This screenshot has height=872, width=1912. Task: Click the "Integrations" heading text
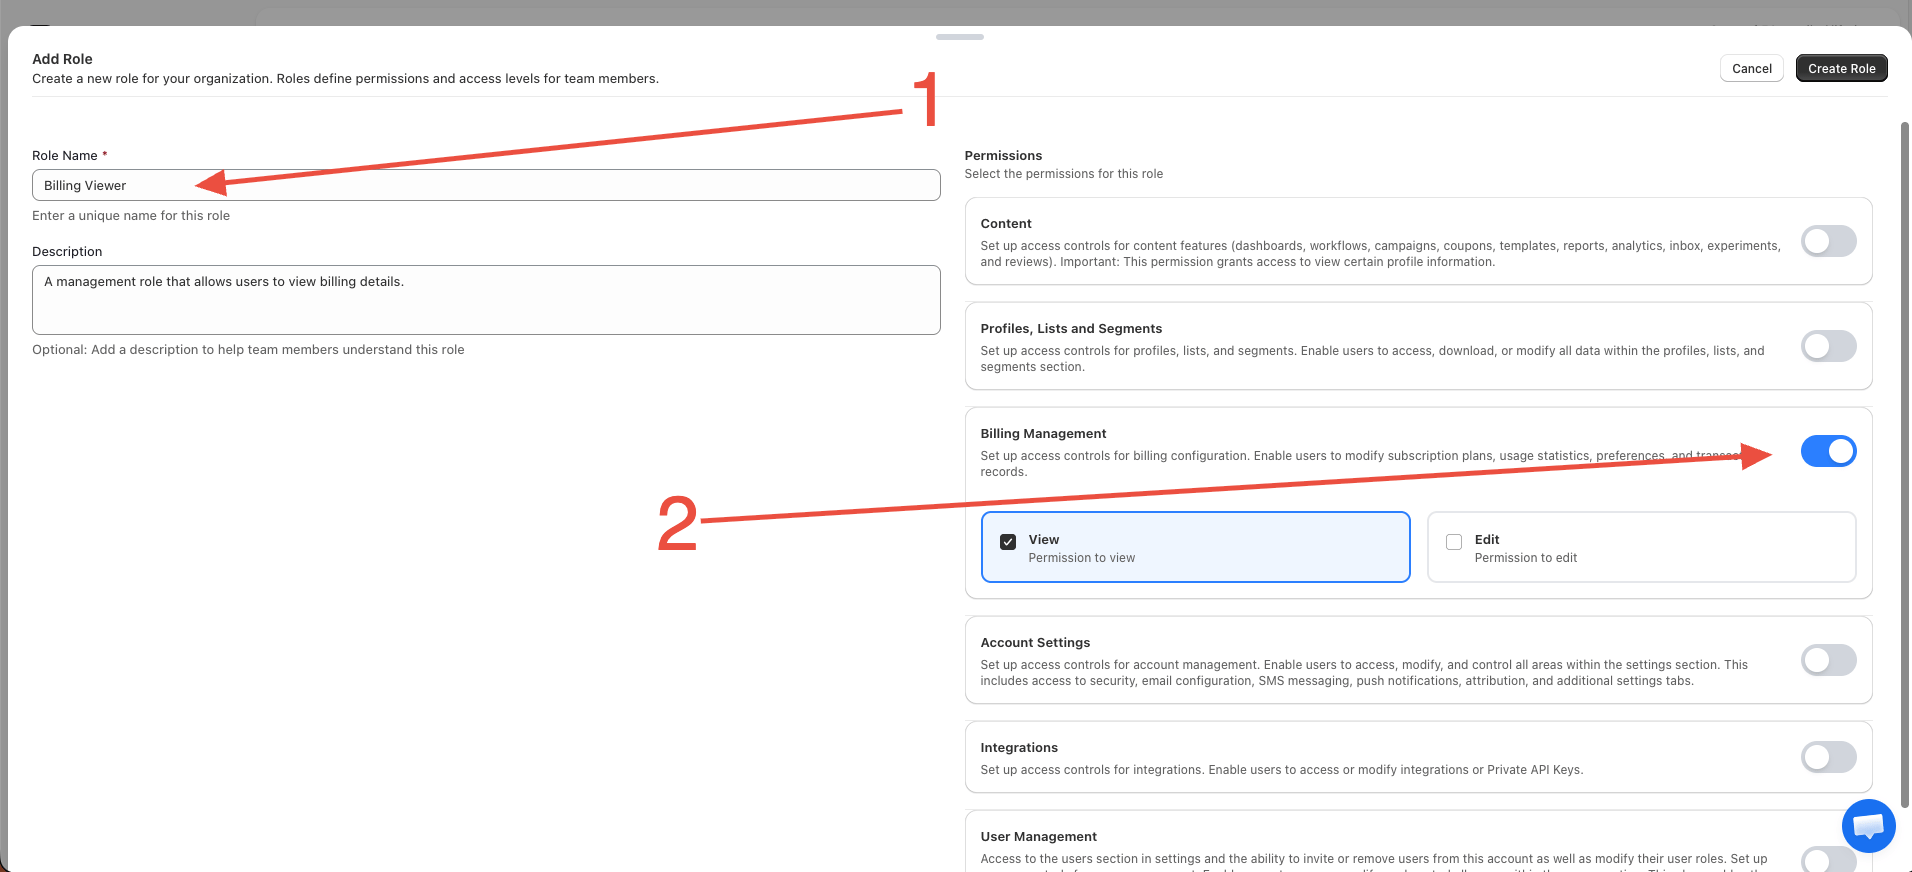[1019, 747]
